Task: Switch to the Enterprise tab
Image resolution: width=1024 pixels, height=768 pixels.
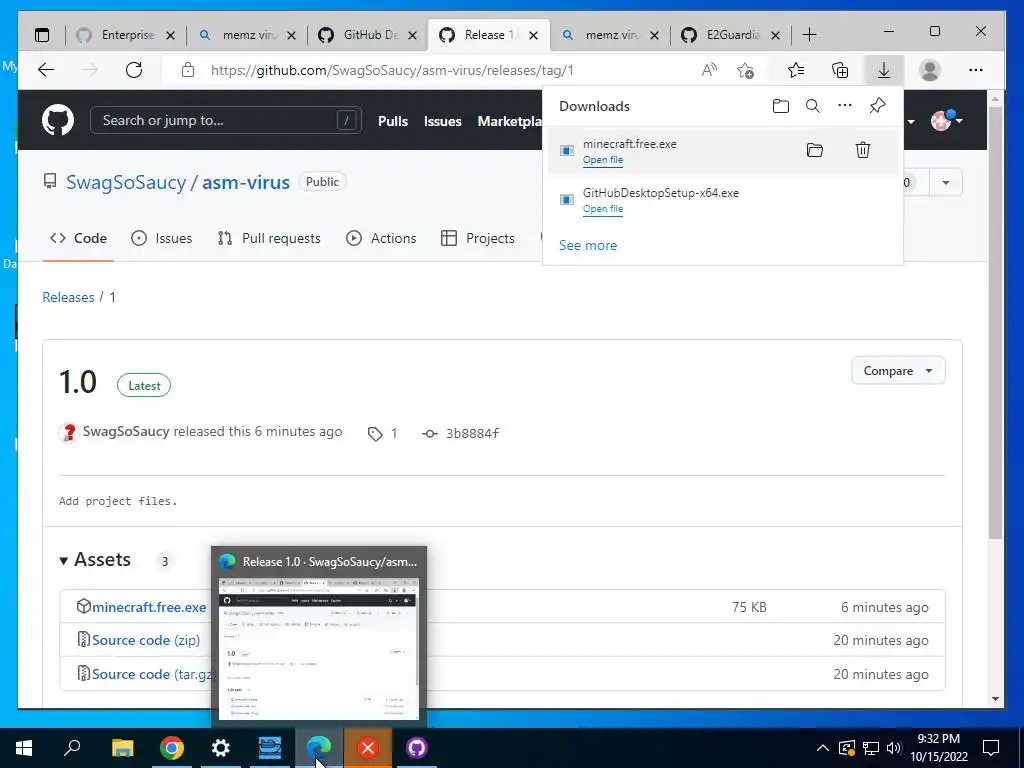Action: point(126,35)
